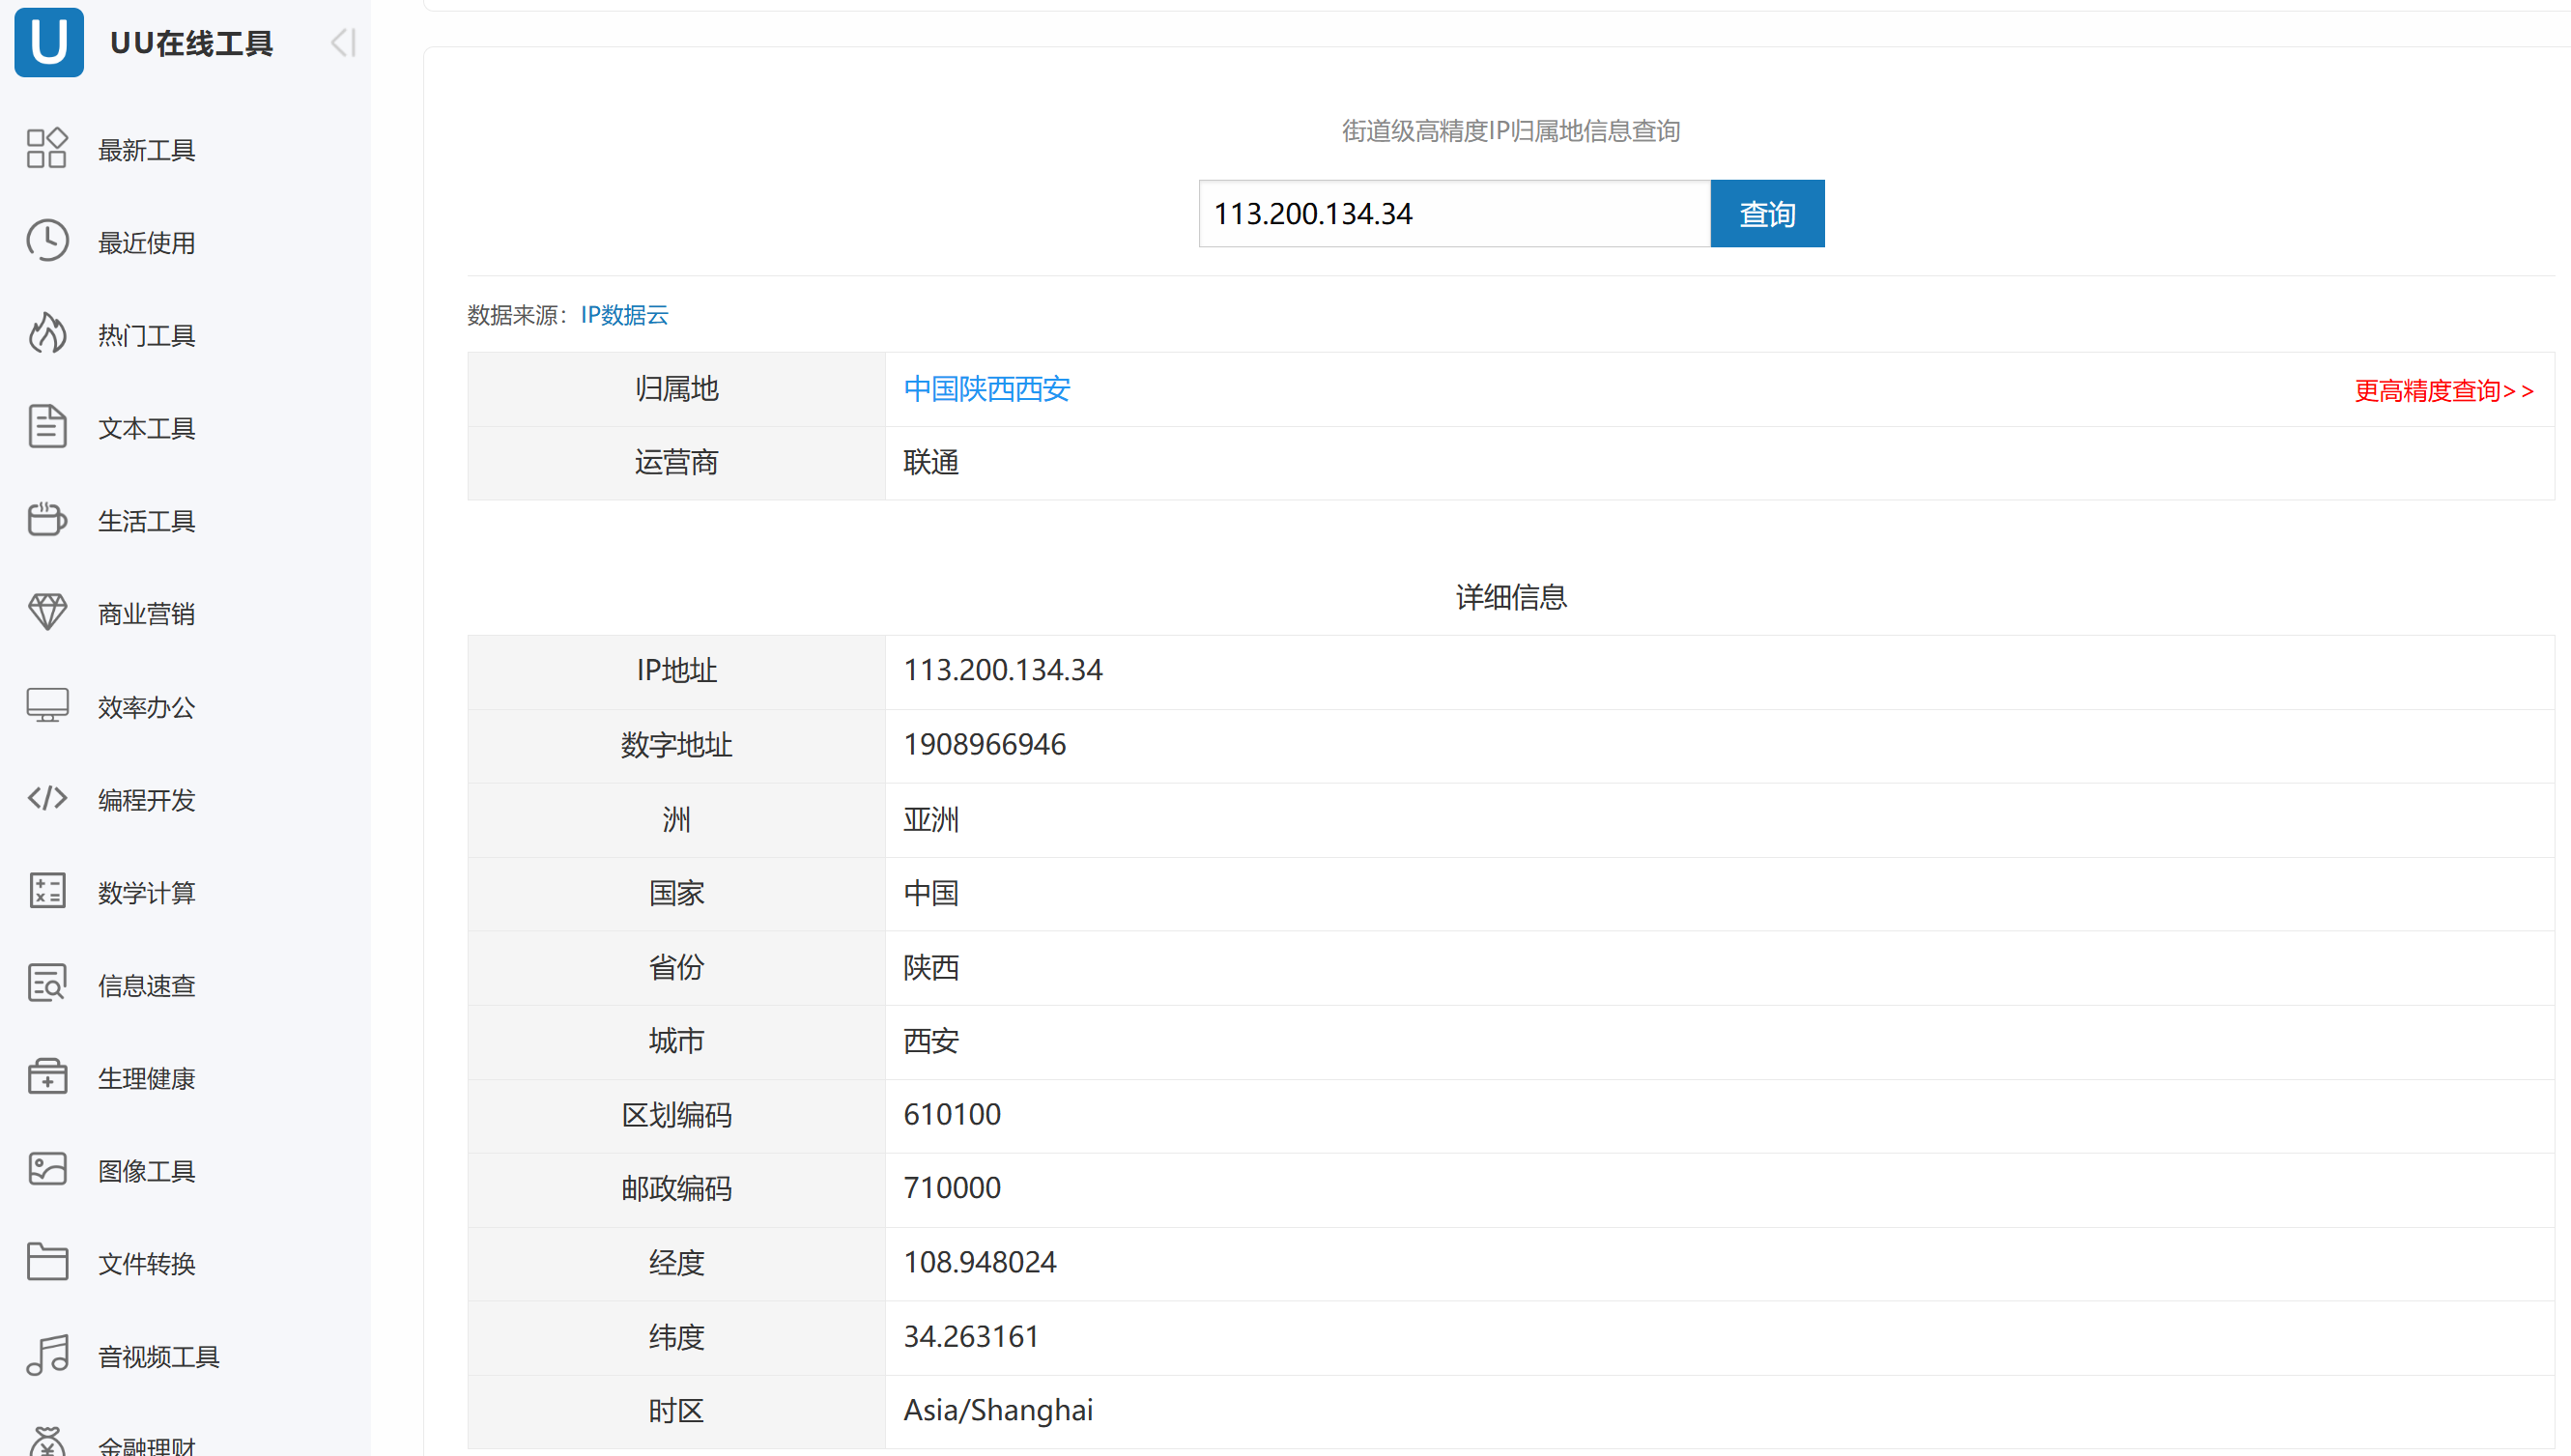Click the 生活工具 cup icon
2571x1456 pixels.
47,520
